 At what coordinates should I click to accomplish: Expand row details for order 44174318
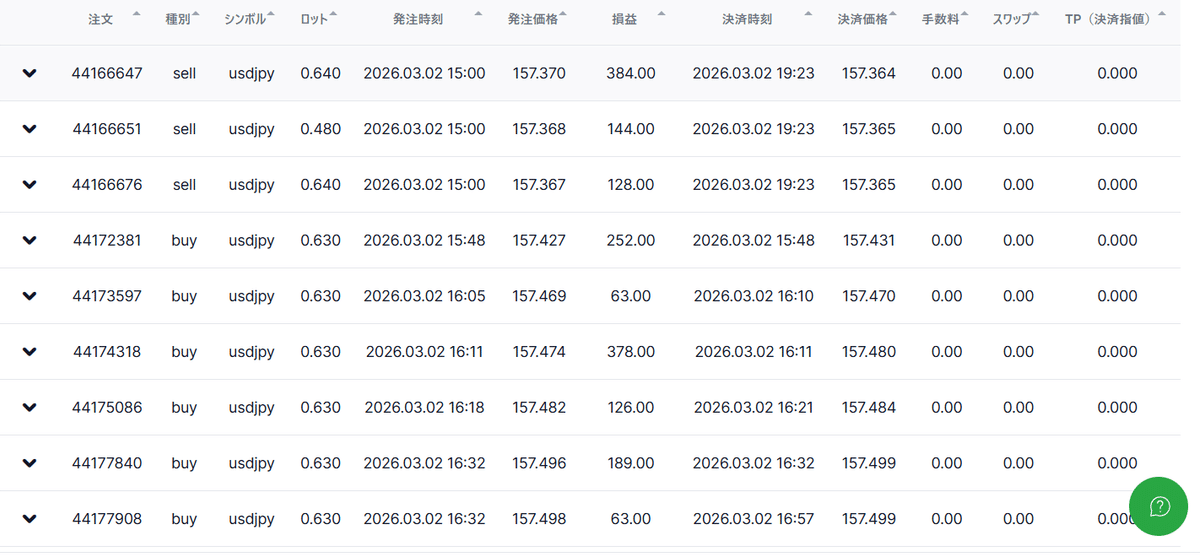coord(29,352)
